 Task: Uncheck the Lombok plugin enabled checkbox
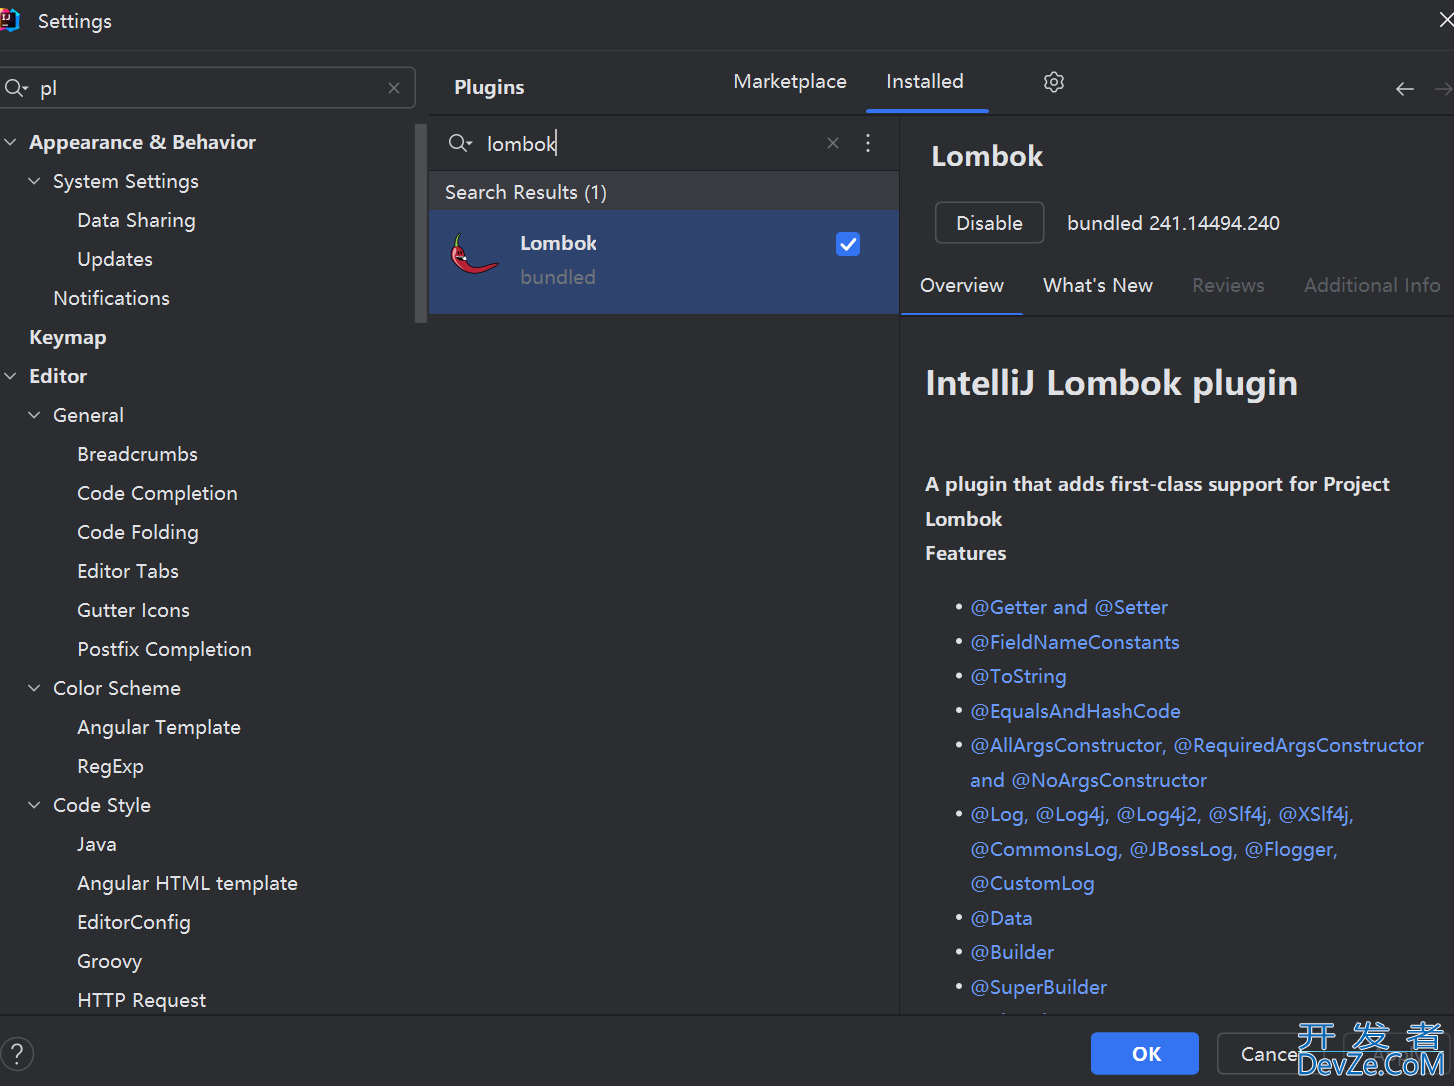coord(848,244)
